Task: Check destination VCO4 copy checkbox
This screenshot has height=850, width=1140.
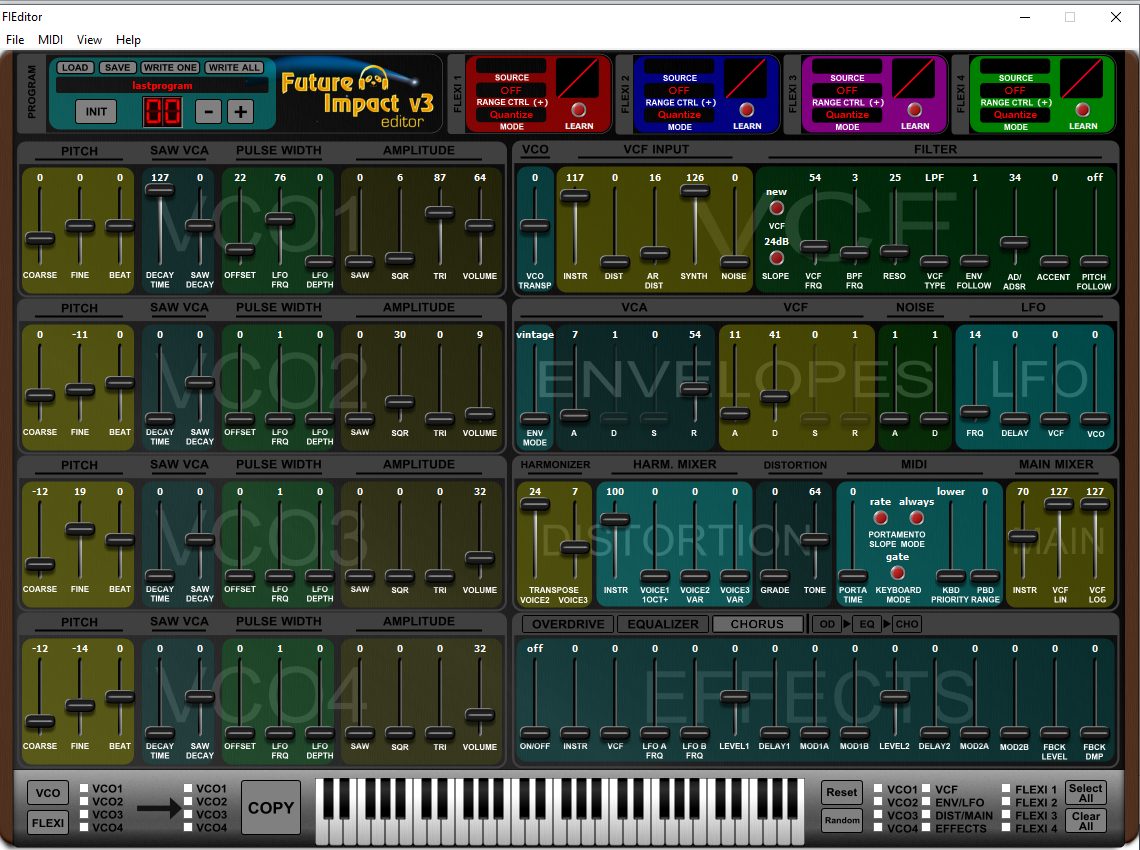Action: click(x=188, y=827)
